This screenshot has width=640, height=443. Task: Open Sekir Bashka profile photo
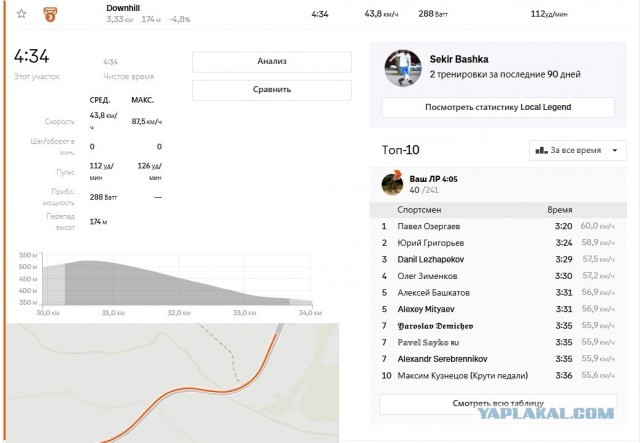point(403,68)
